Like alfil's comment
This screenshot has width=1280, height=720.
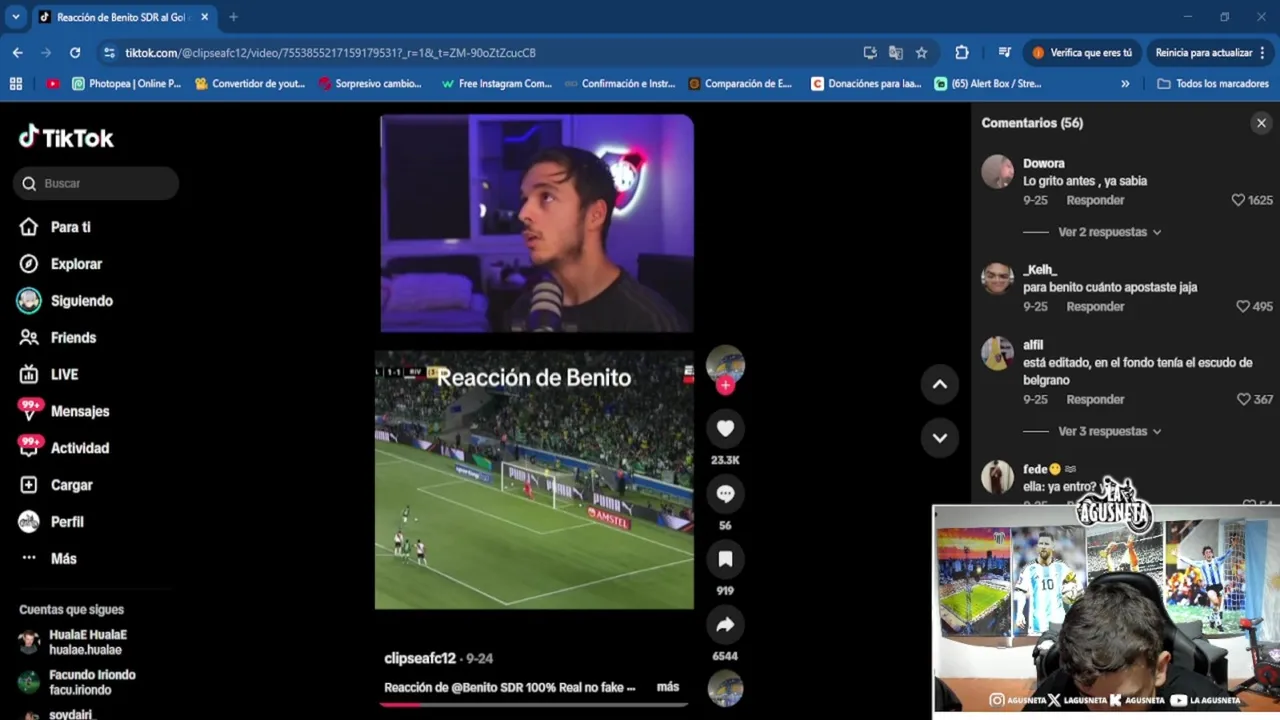click(x=1243, y=399)
